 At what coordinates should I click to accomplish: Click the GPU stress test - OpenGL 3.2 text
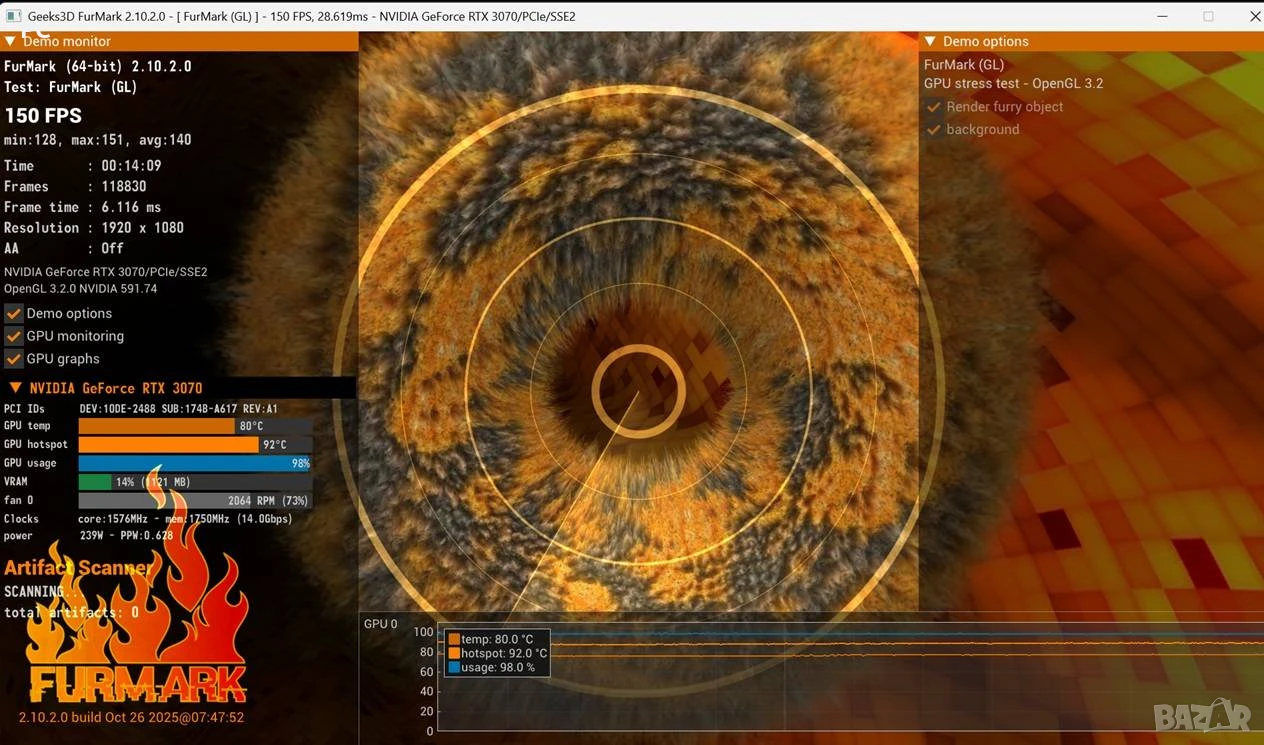1014,84
